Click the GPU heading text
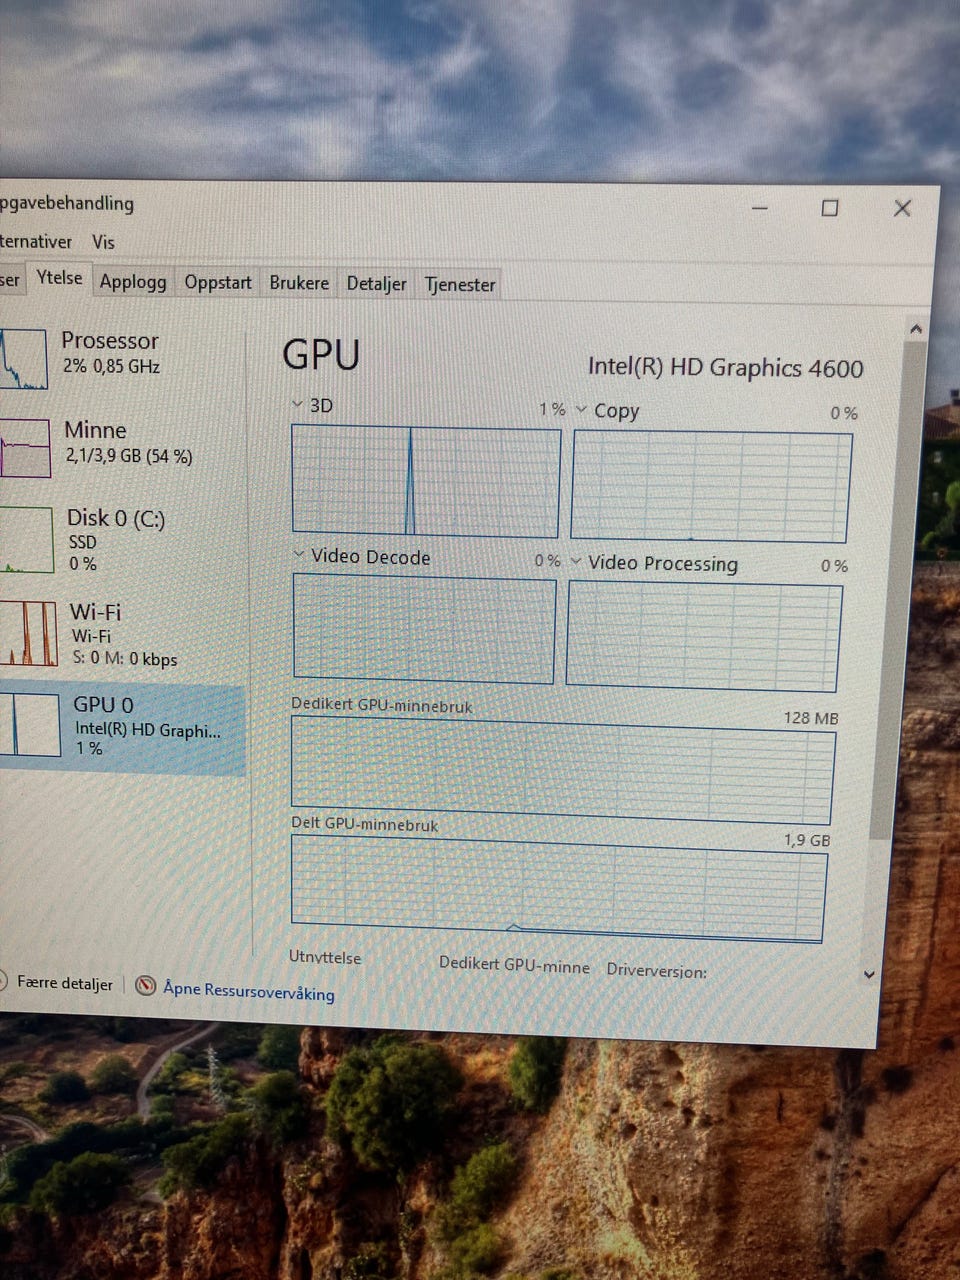The image size is (960, 1280). [x=321, y=355]
